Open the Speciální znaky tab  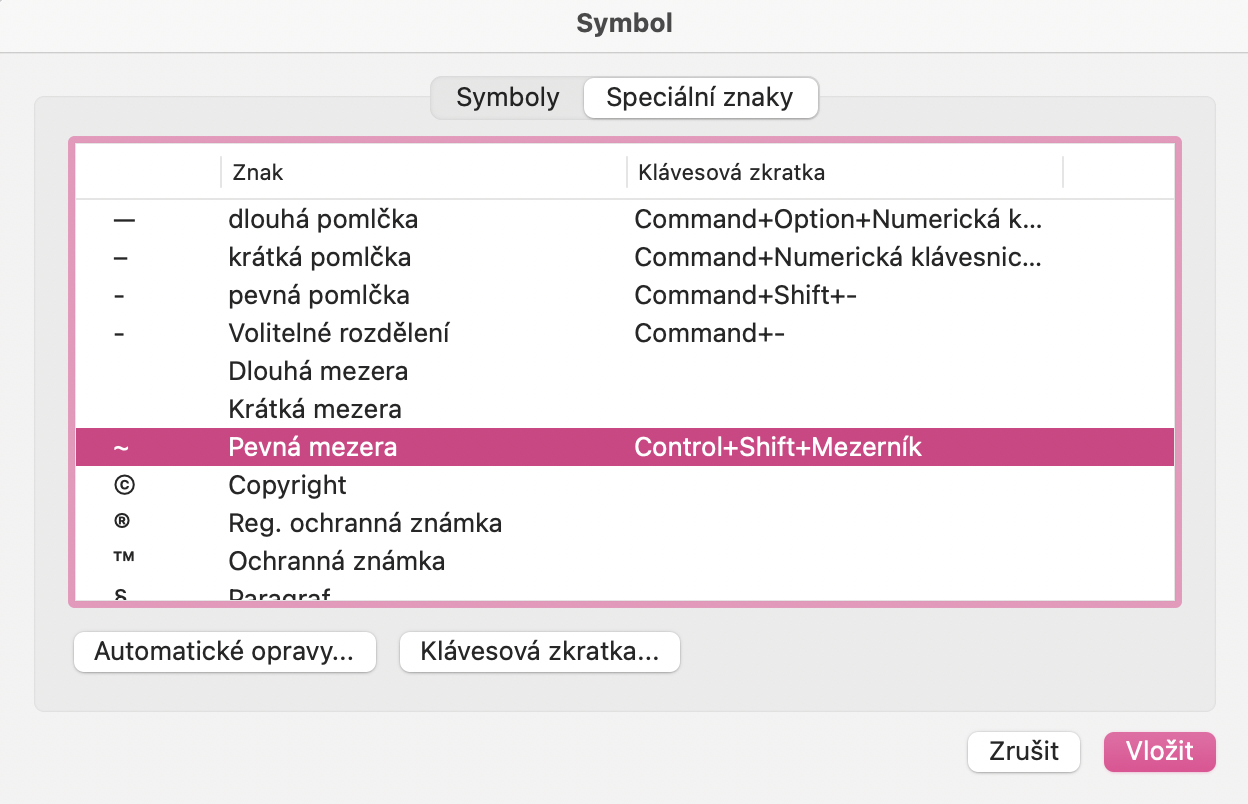coord(700,97)
